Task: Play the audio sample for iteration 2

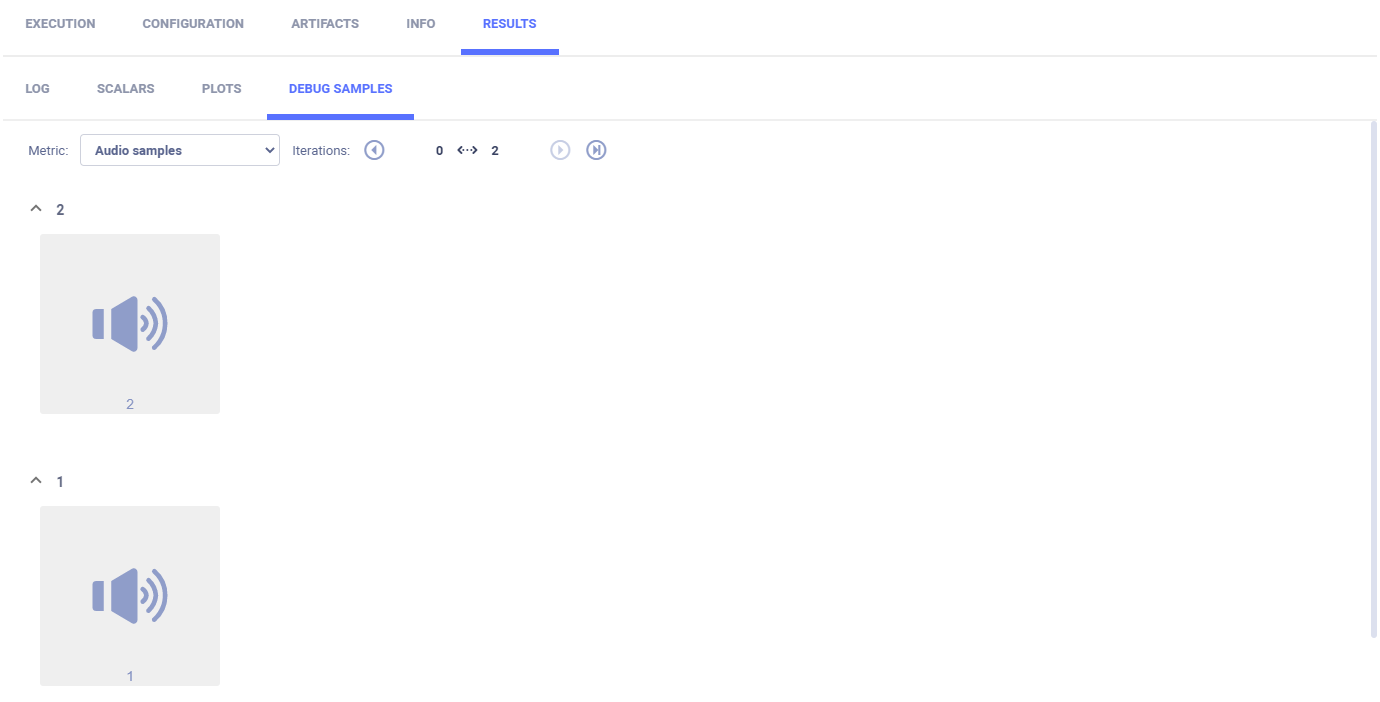Action: 130,323
